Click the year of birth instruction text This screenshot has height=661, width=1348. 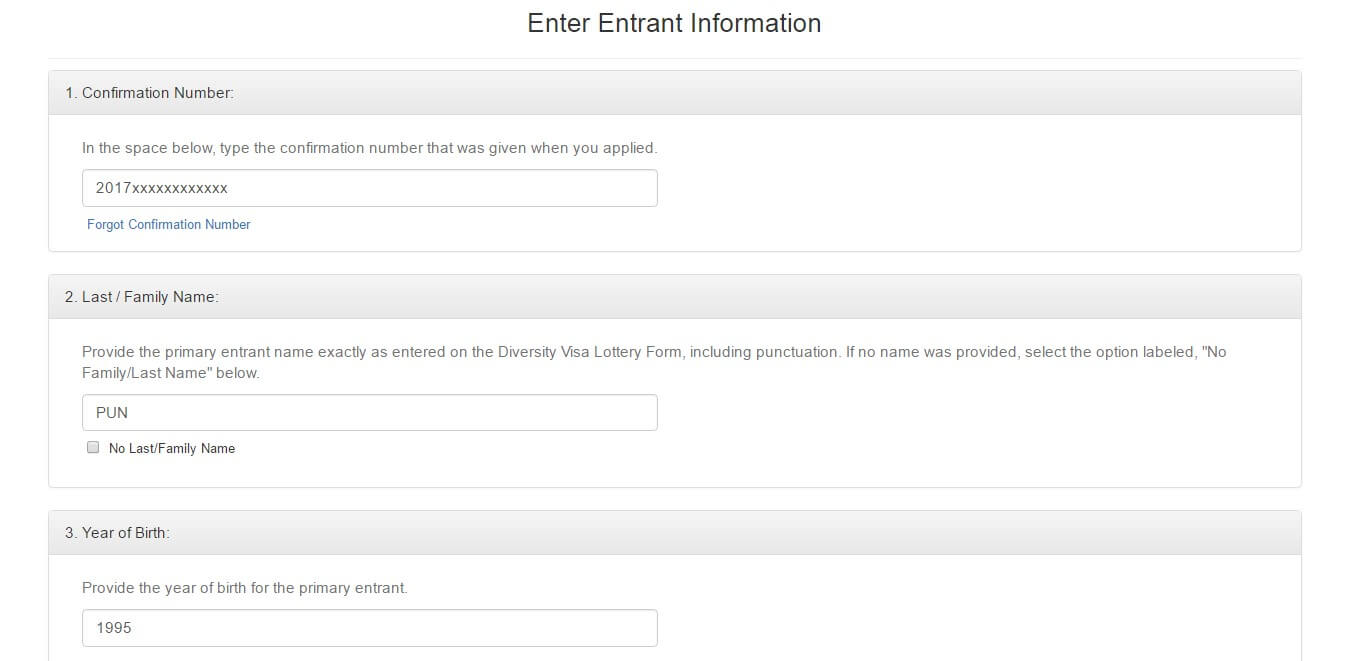[x=244, y=588]
